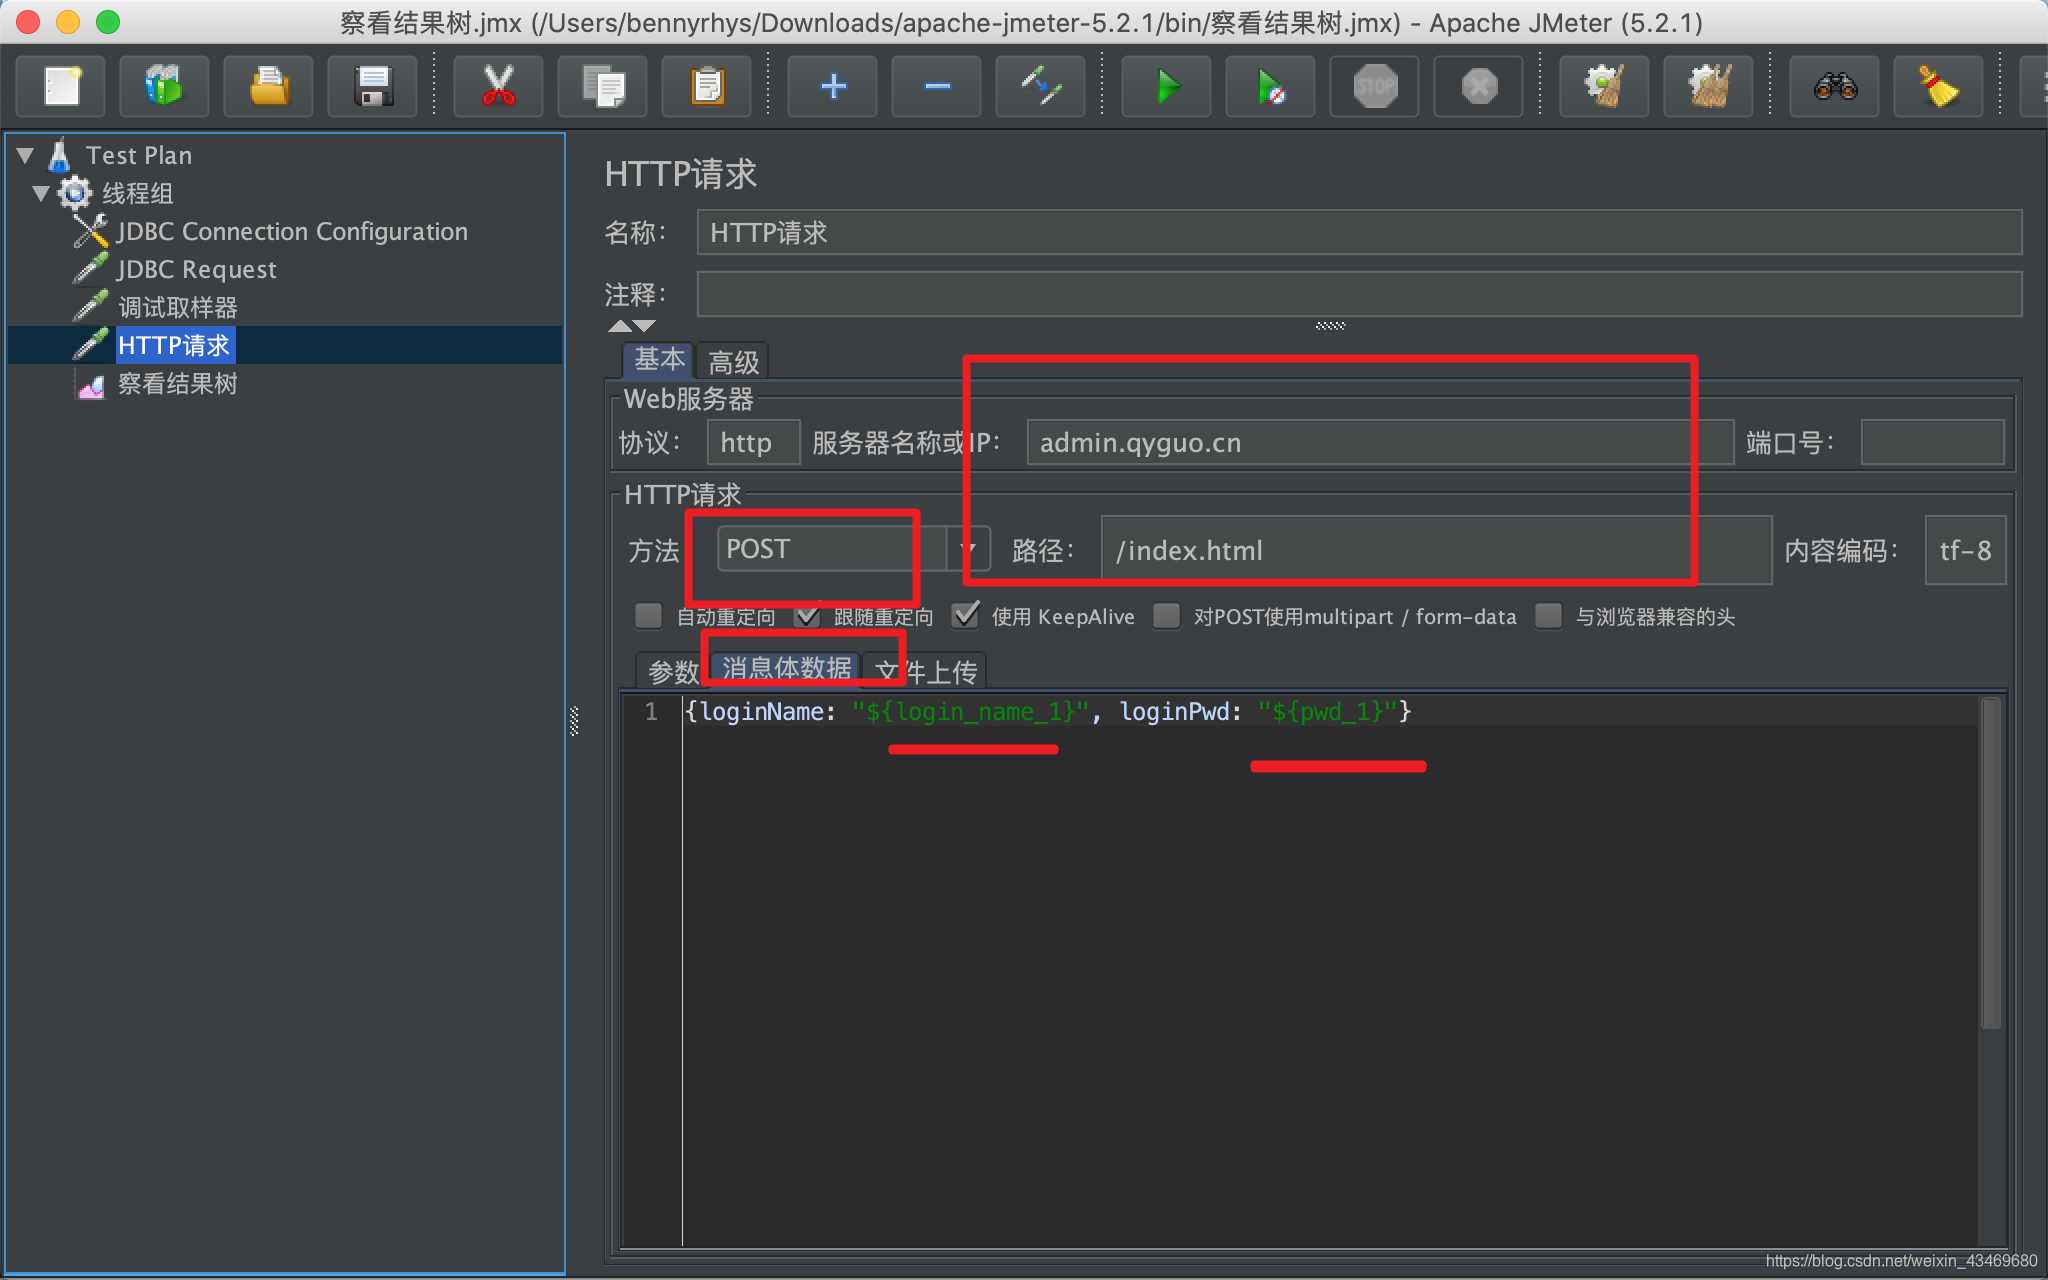Click inside the body data editor line 1
The height and width of the screenshot is (1280, 2048).
coord(1330,711)
